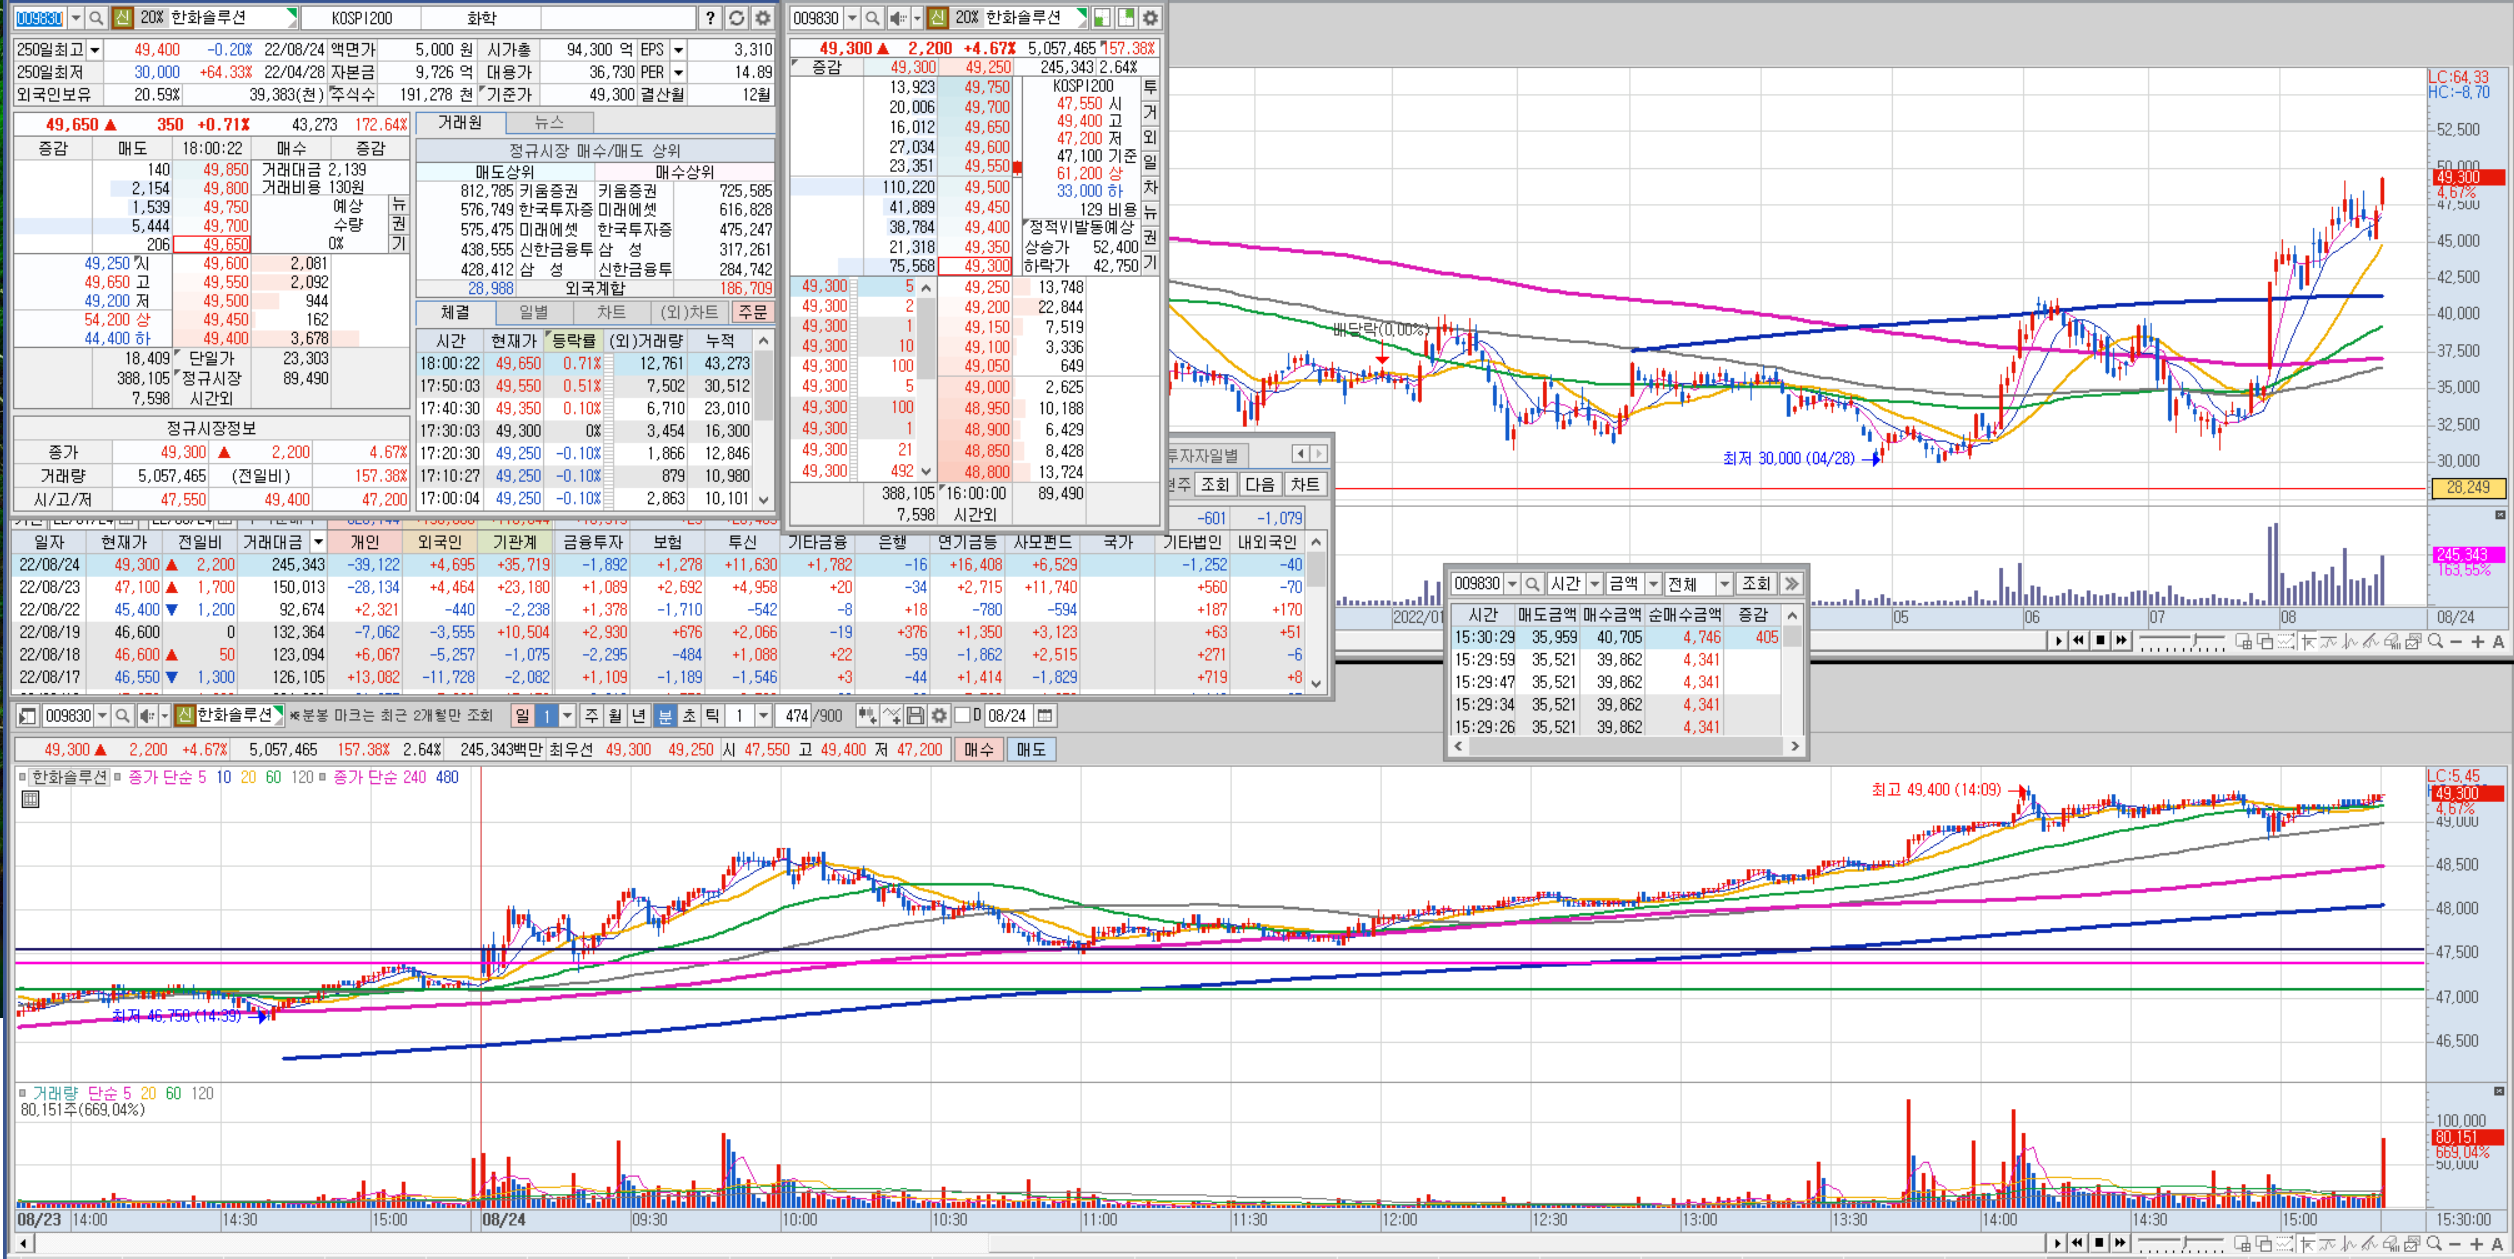Screen dimensions: 2514x1259
Task: Click the save diskette icon in the minute chart toolbar
Action: (915, 716)
